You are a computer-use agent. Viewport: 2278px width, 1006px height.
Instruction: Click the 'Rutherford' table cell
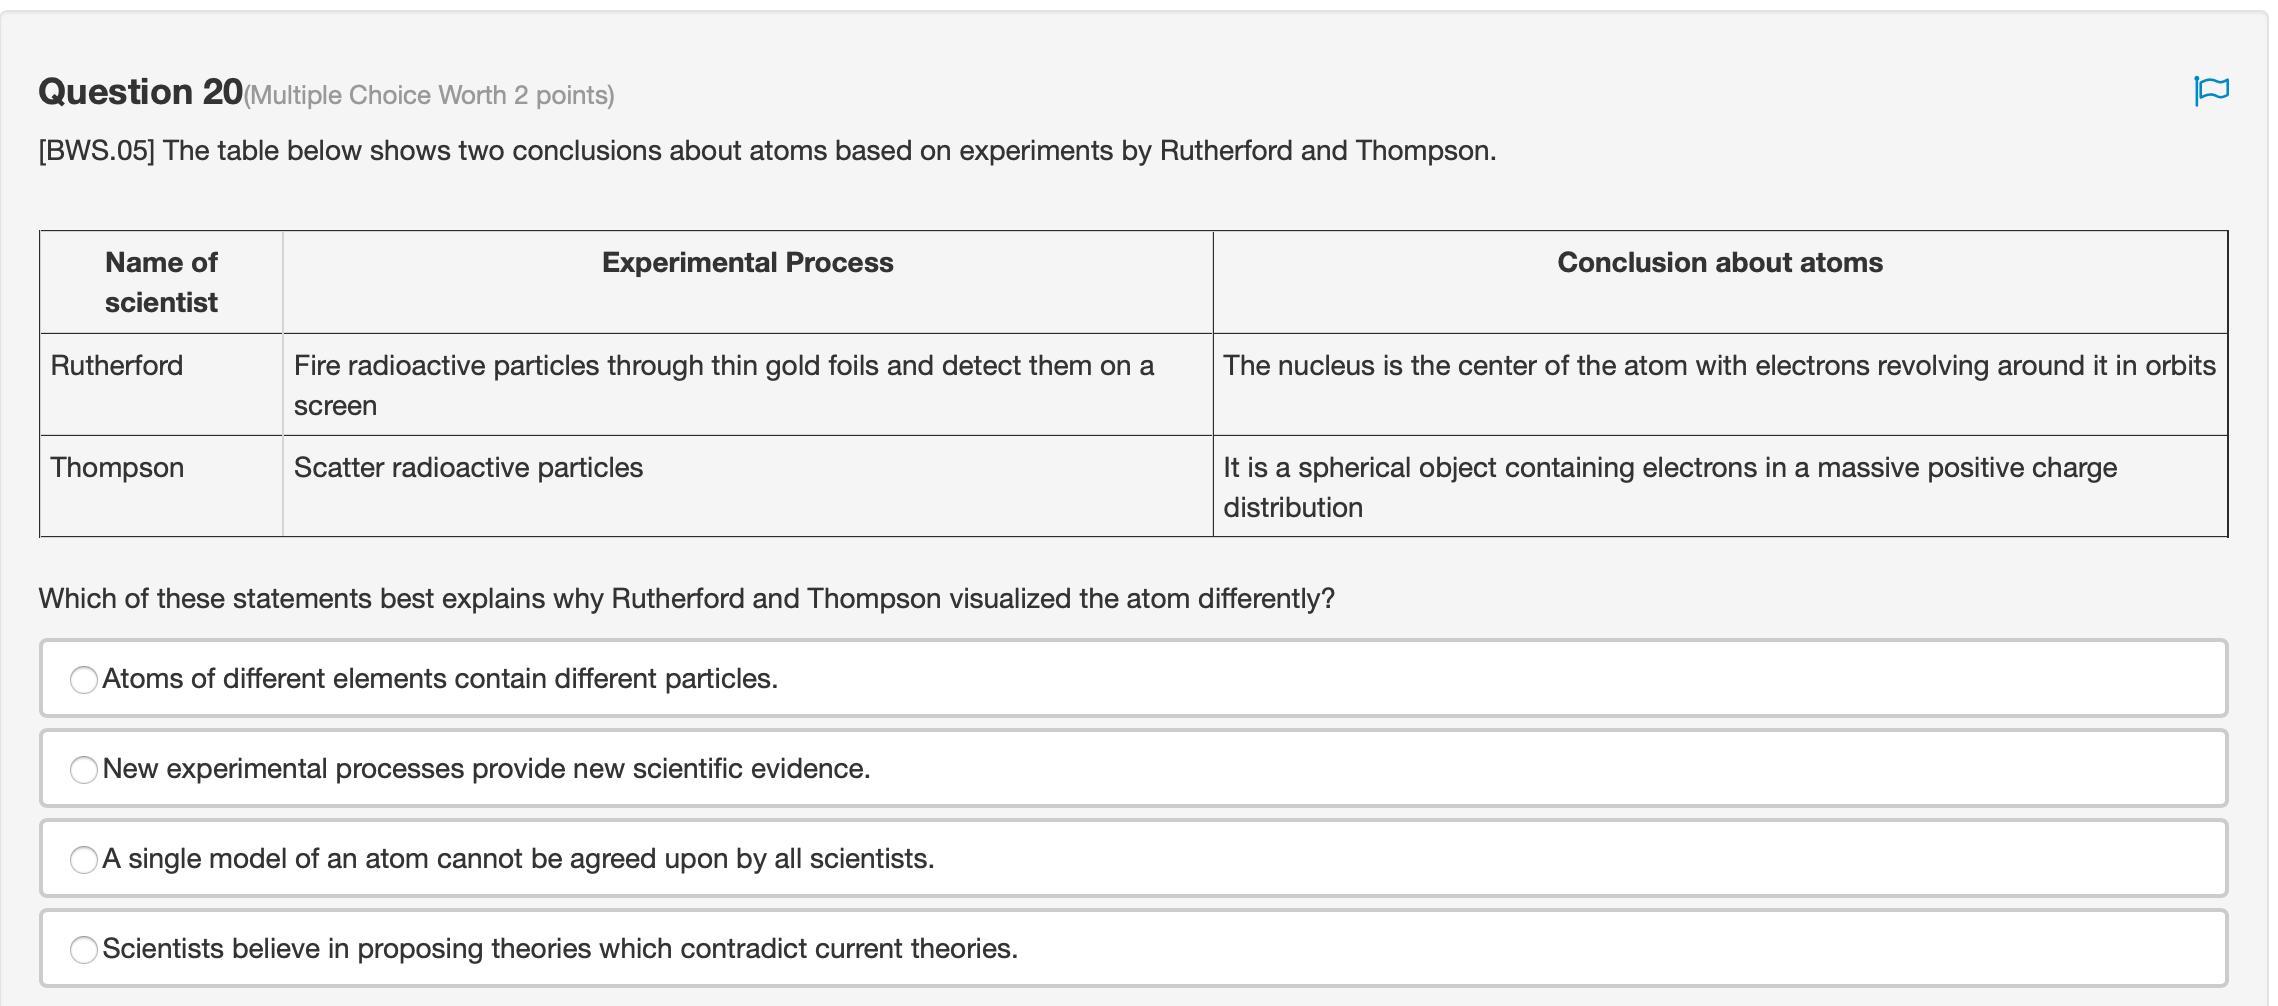(117, 366)
